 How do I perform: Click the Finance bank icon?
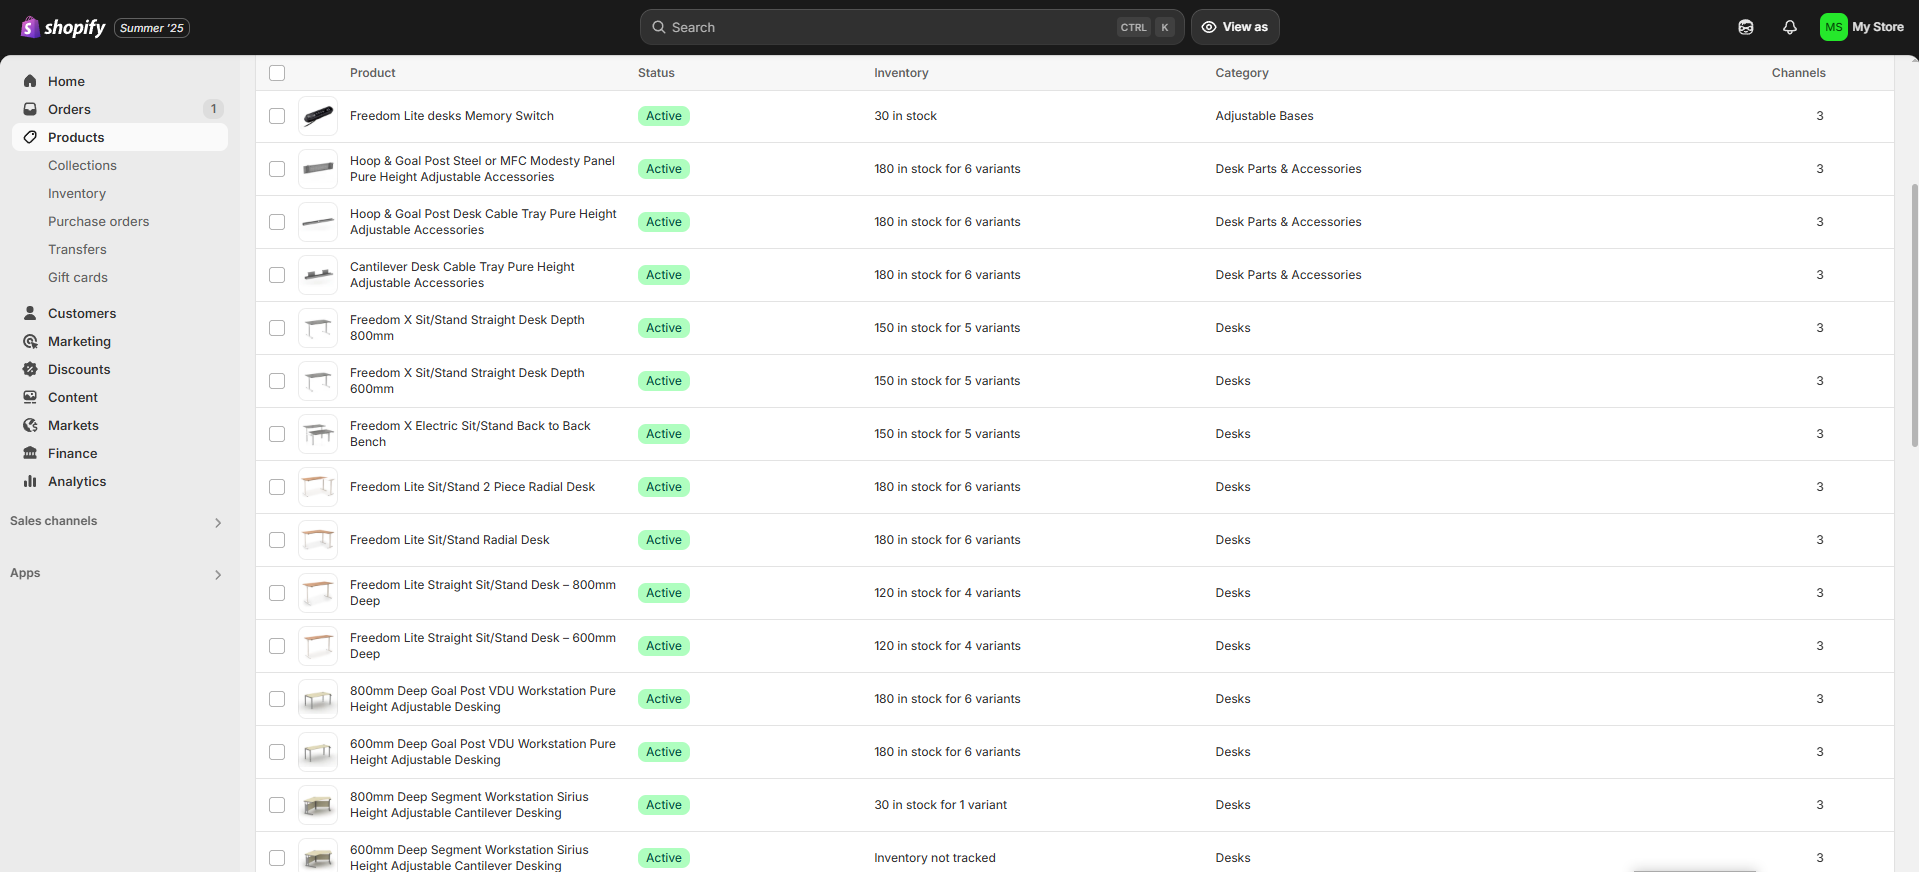30,453
